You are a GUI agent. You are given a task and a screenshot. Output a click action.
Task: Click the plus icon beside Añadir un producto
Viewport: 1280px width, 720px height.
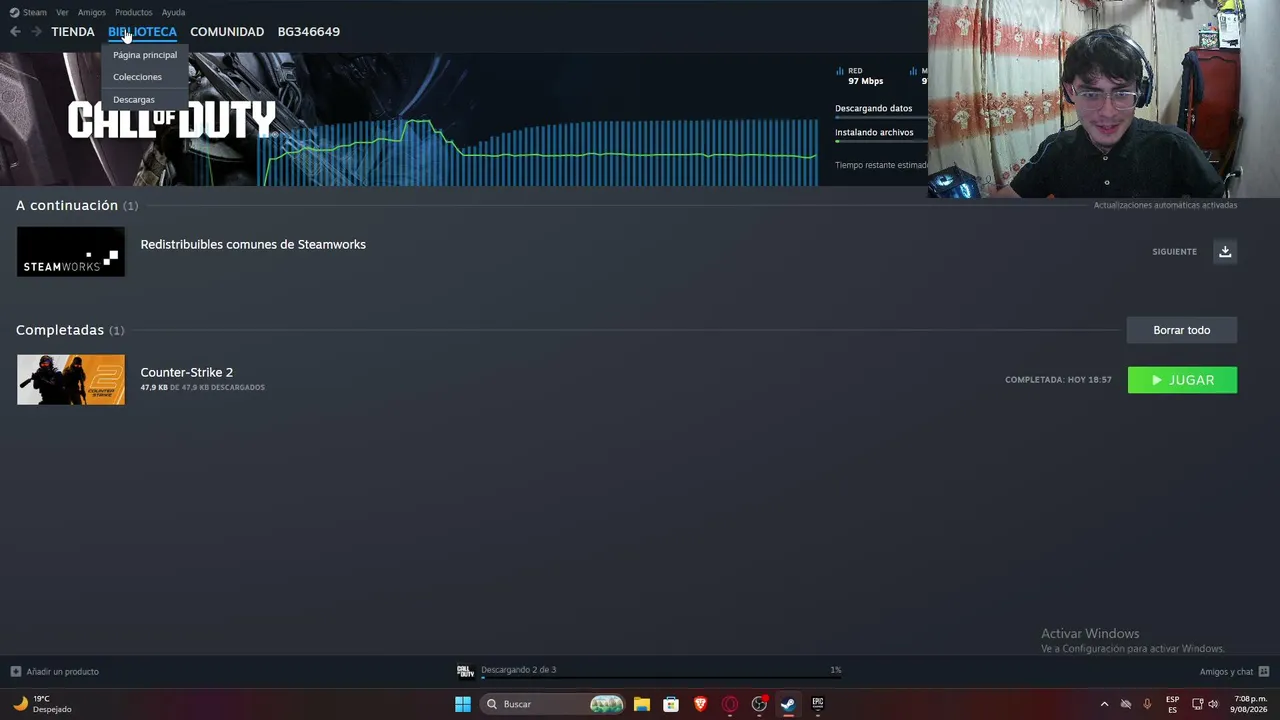click(x=15, y=671)
